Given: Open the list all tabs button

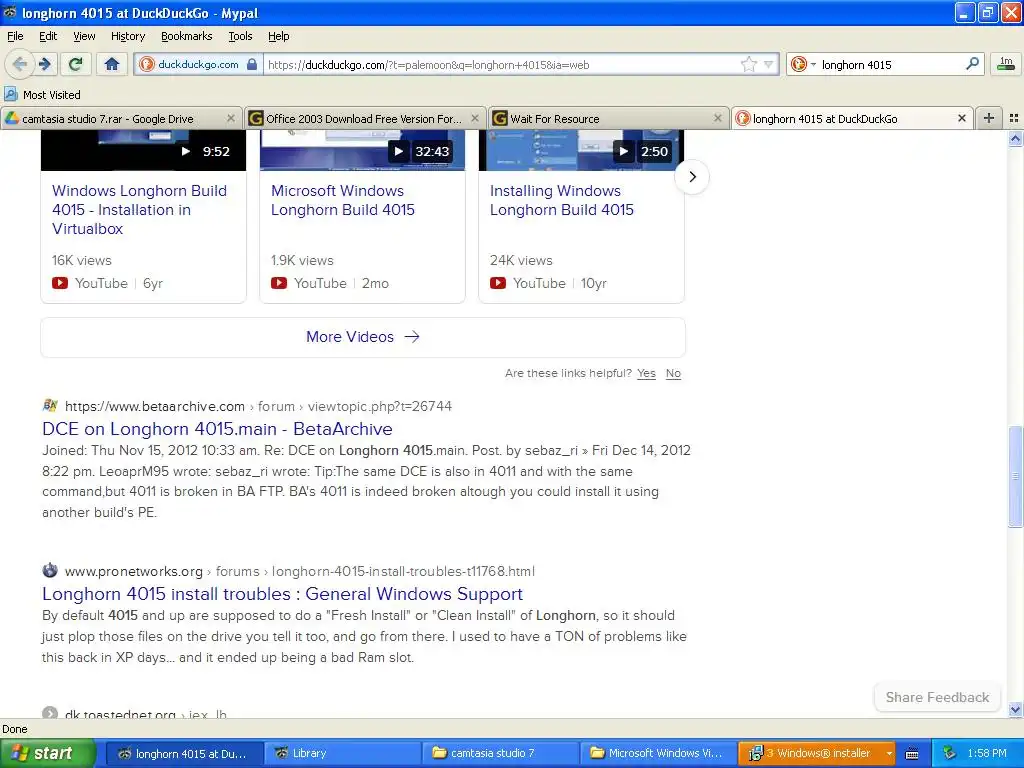Looking at the screenshot, I should click(1014, 118).
